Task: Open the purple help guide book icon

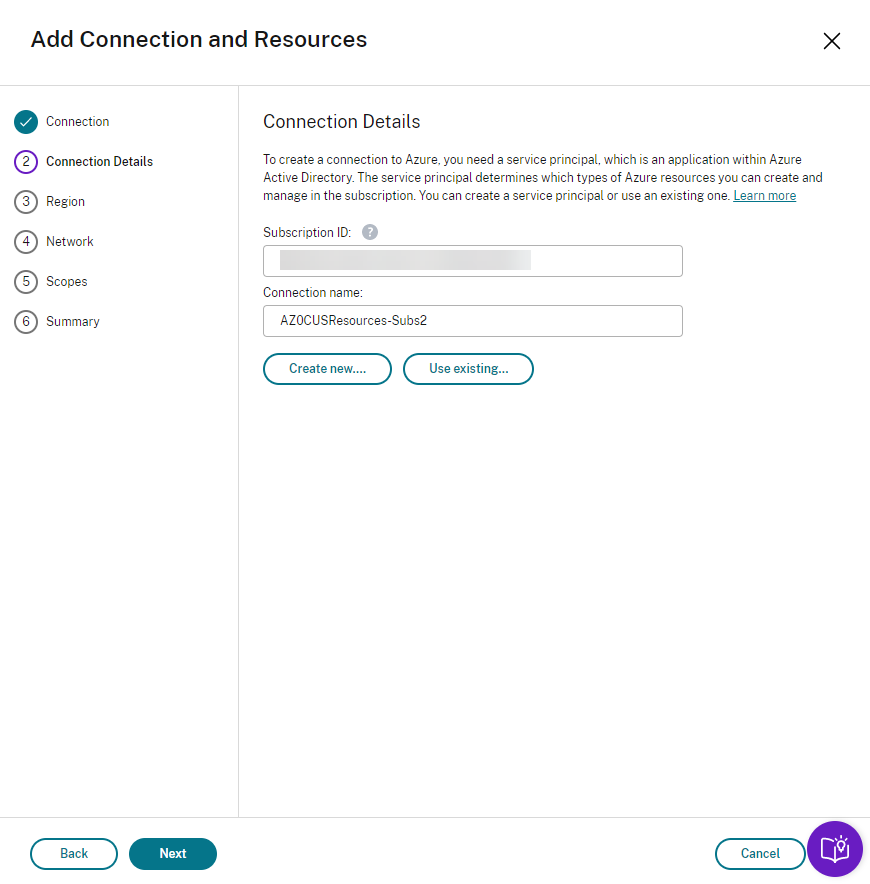Action: point(834,849)
